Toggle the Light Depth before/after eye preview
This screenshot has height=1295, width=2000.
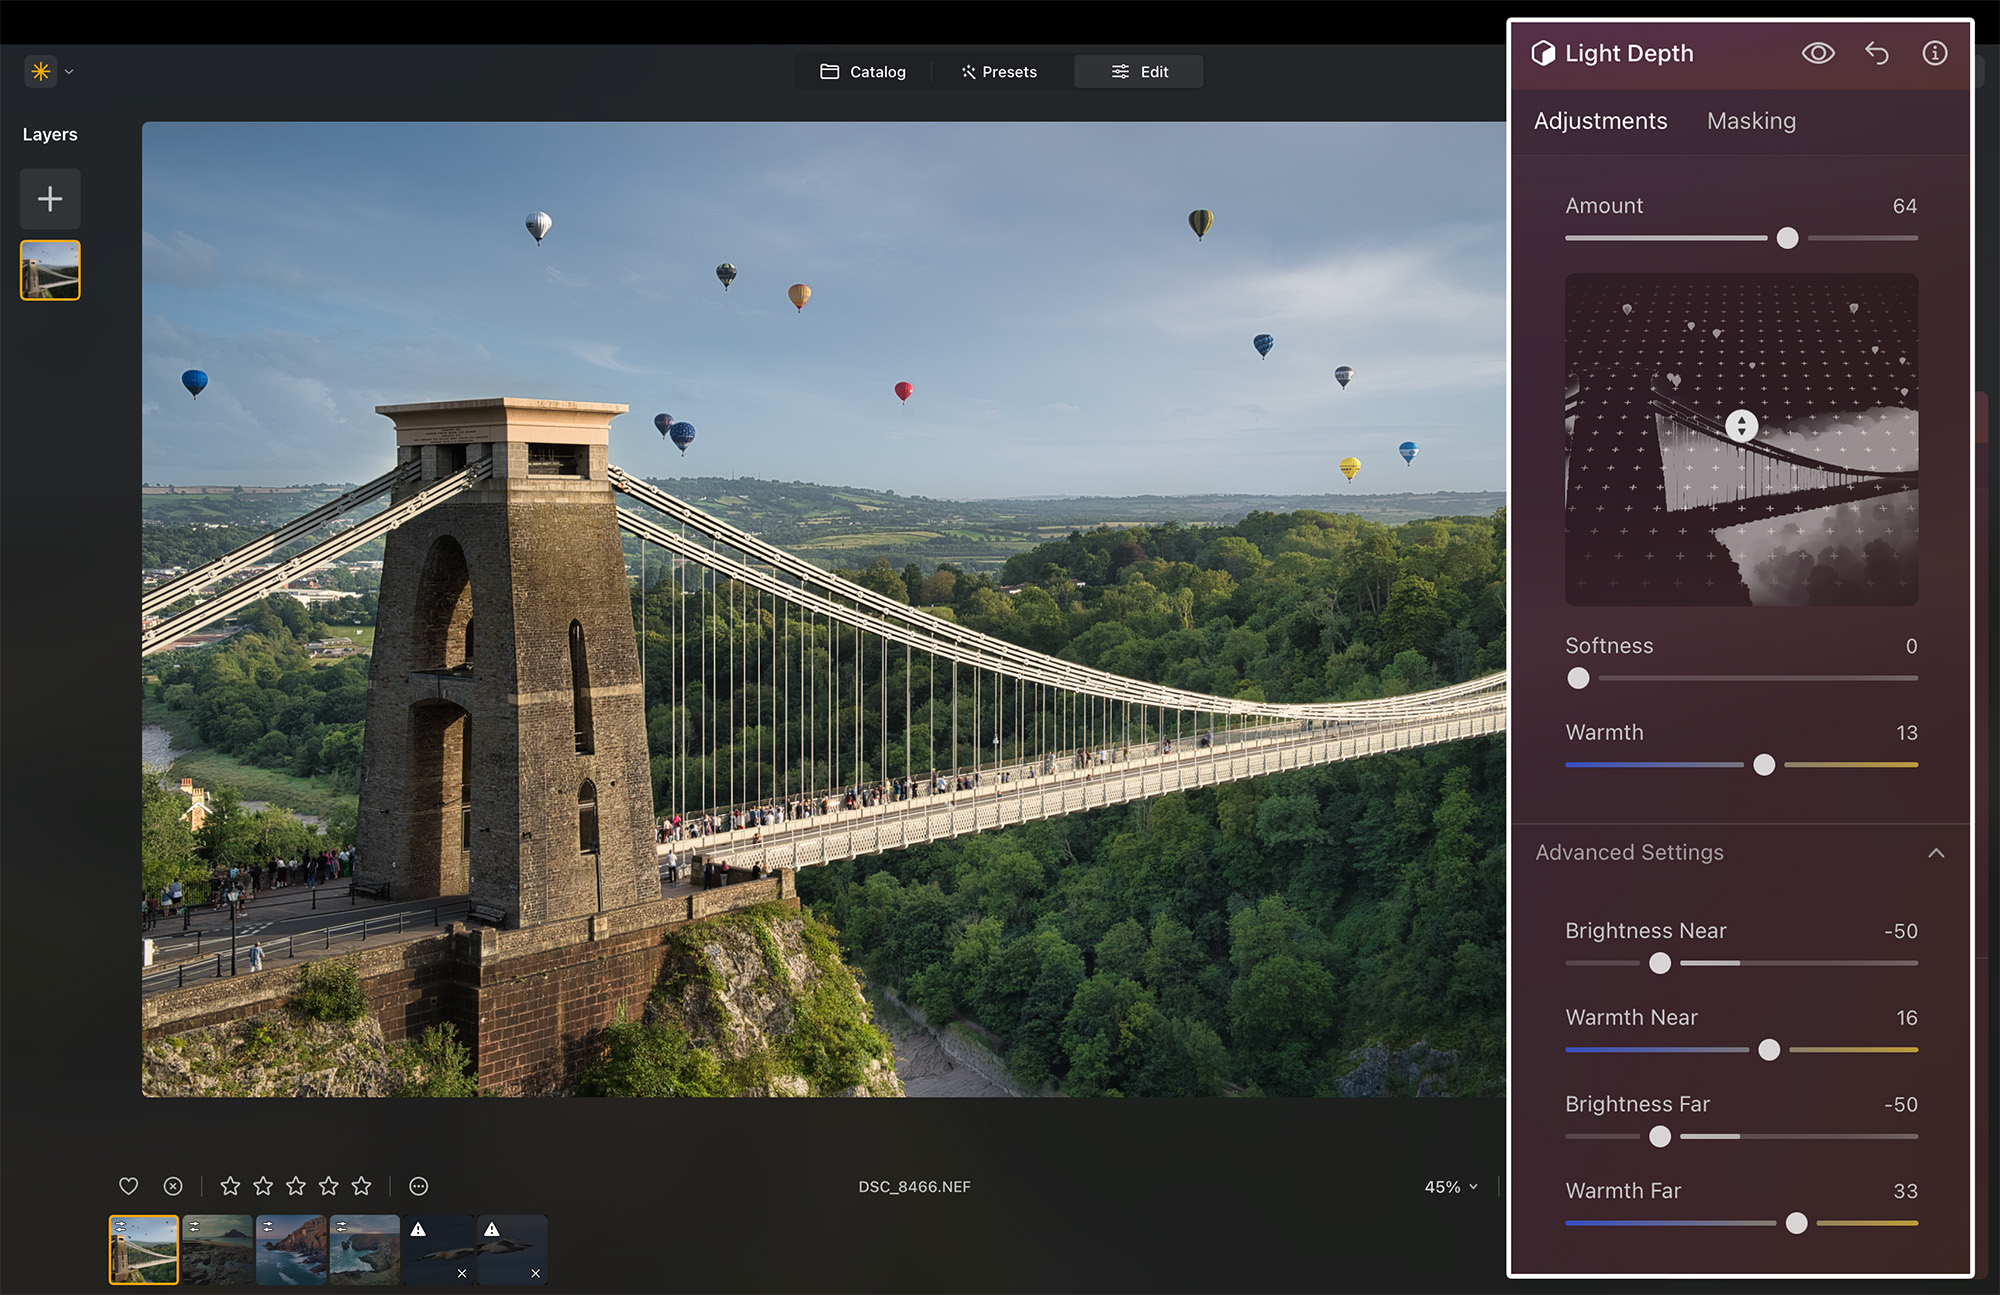1819,53
